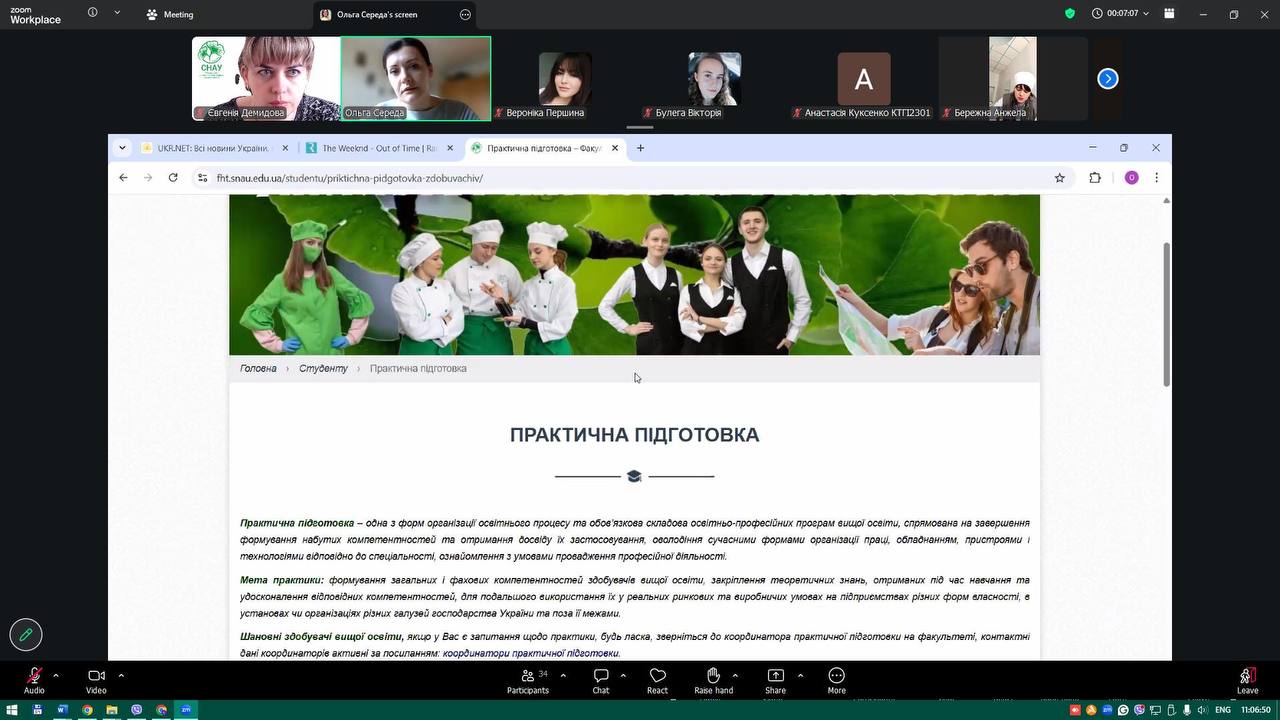Open the координатори практичної підготовки link
Viewport: 1280px width, 720px height.
[x=531, y=654]
